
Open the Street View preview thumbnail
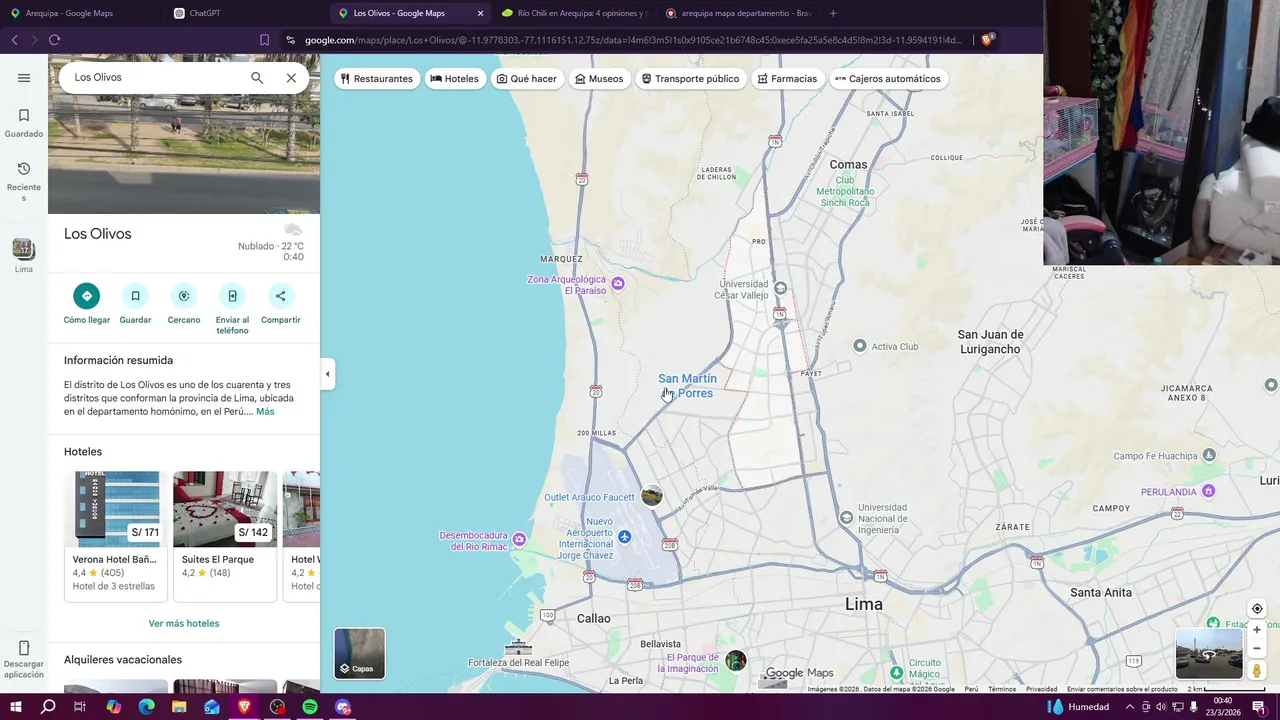click(x=1209, y=654)
